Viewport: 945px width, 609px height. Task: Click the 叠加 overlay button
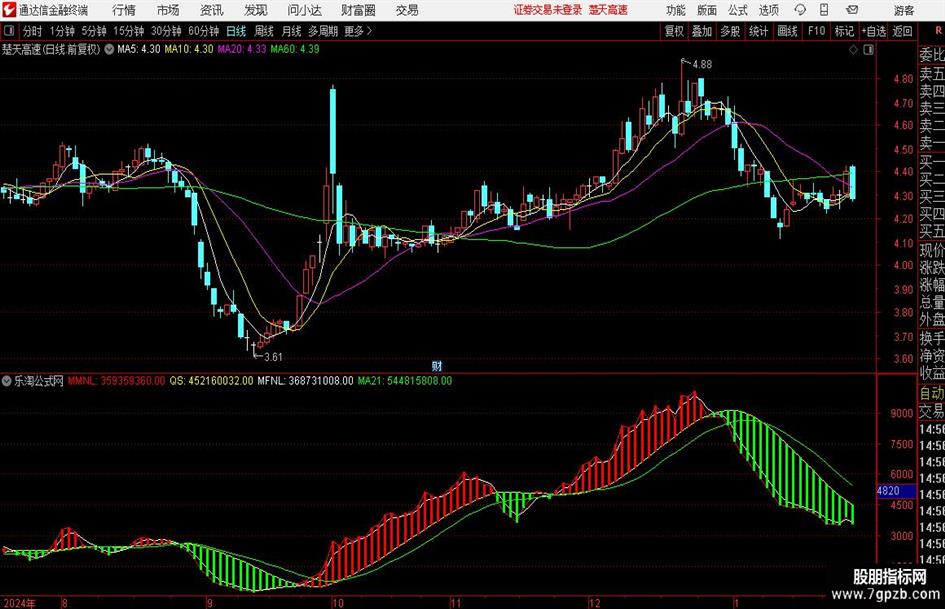point(702,31)
